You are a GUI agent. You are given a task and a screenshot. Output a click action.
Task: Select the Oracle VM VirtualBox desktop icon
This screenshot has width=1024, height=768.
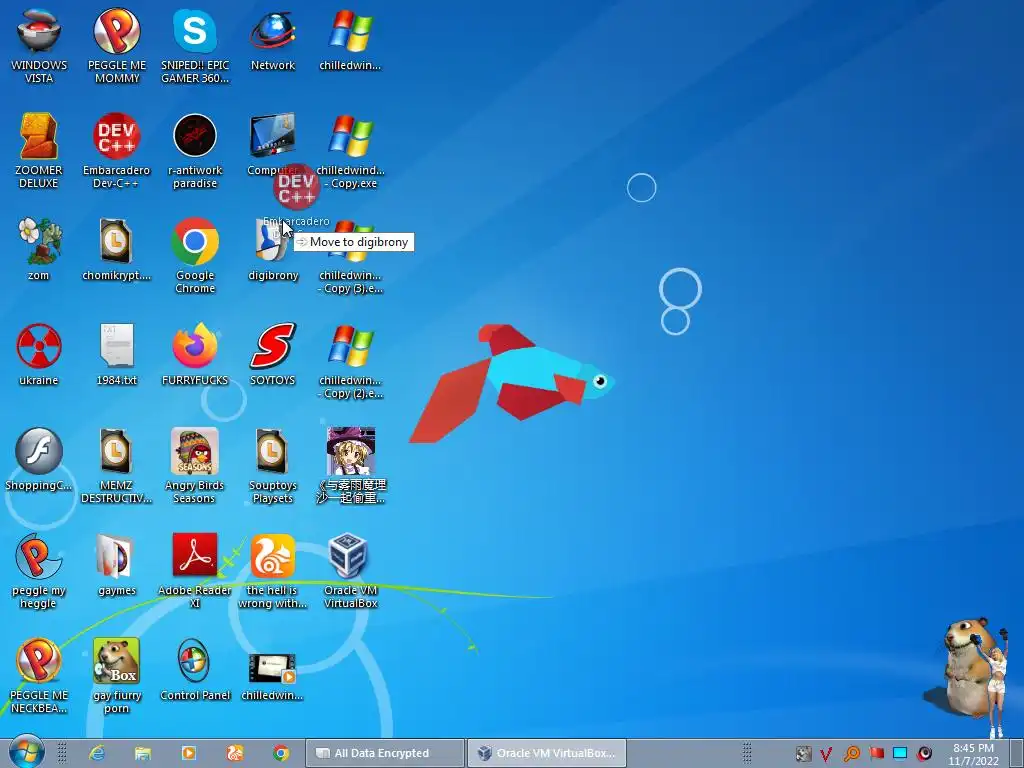(351, 571)
